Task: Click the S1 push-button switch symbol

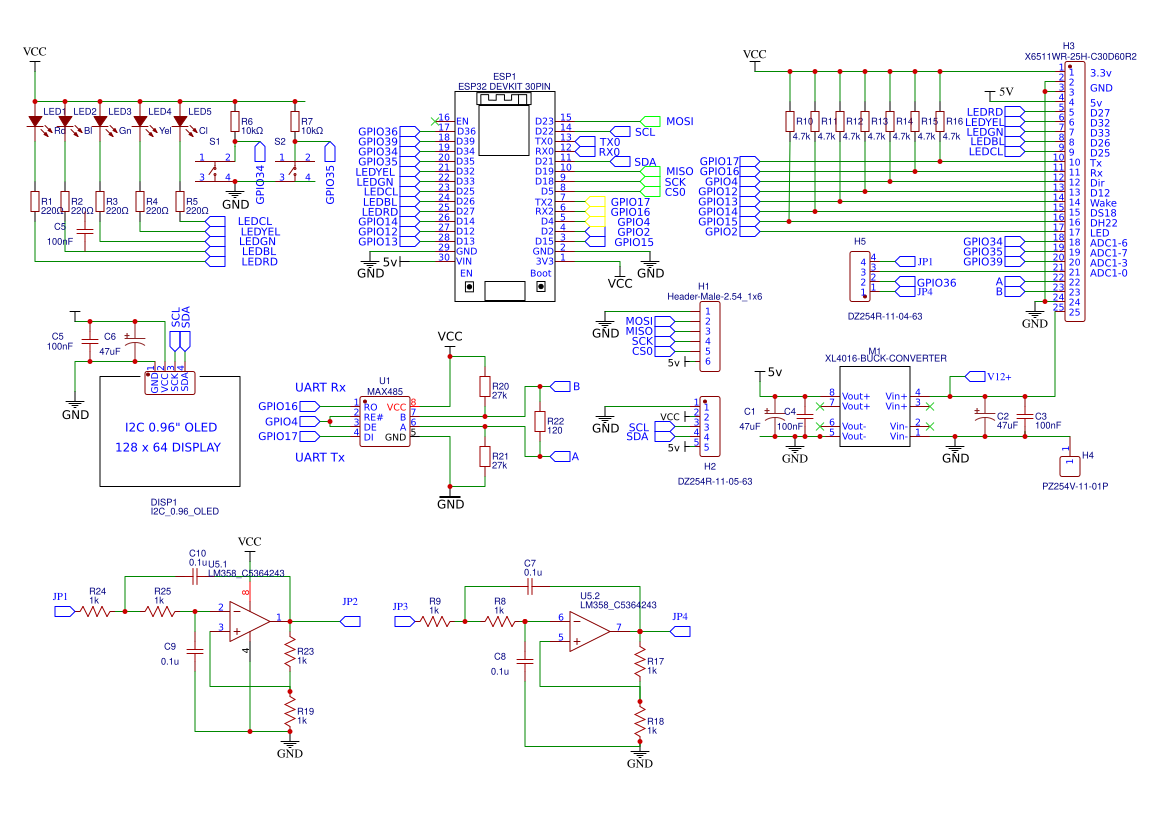Action: (215, 169)
